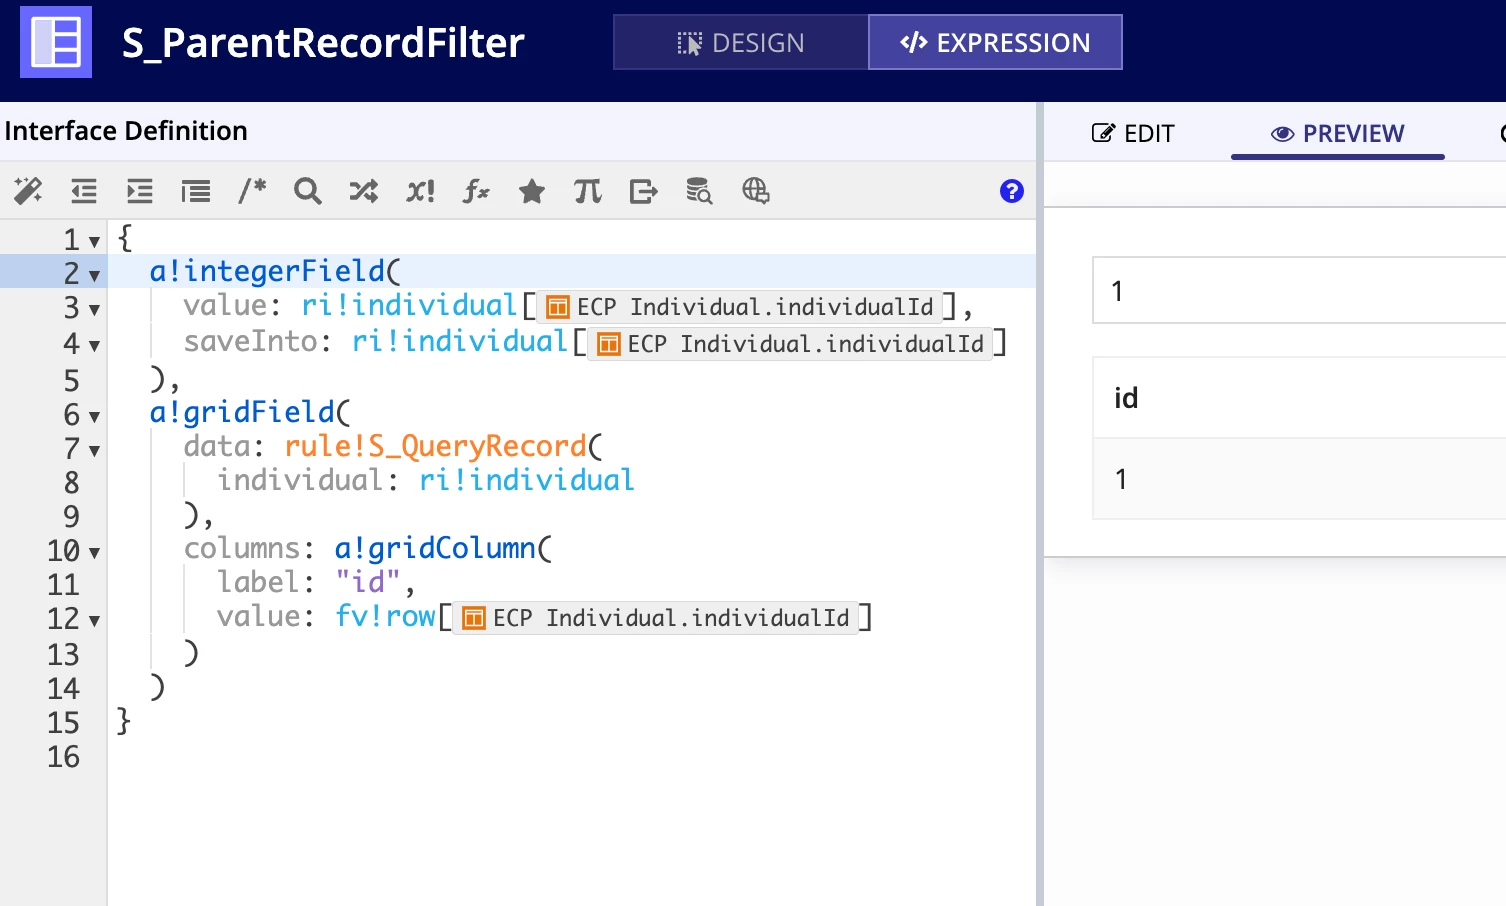Click the pi constant icon

[x=588, y=190]
